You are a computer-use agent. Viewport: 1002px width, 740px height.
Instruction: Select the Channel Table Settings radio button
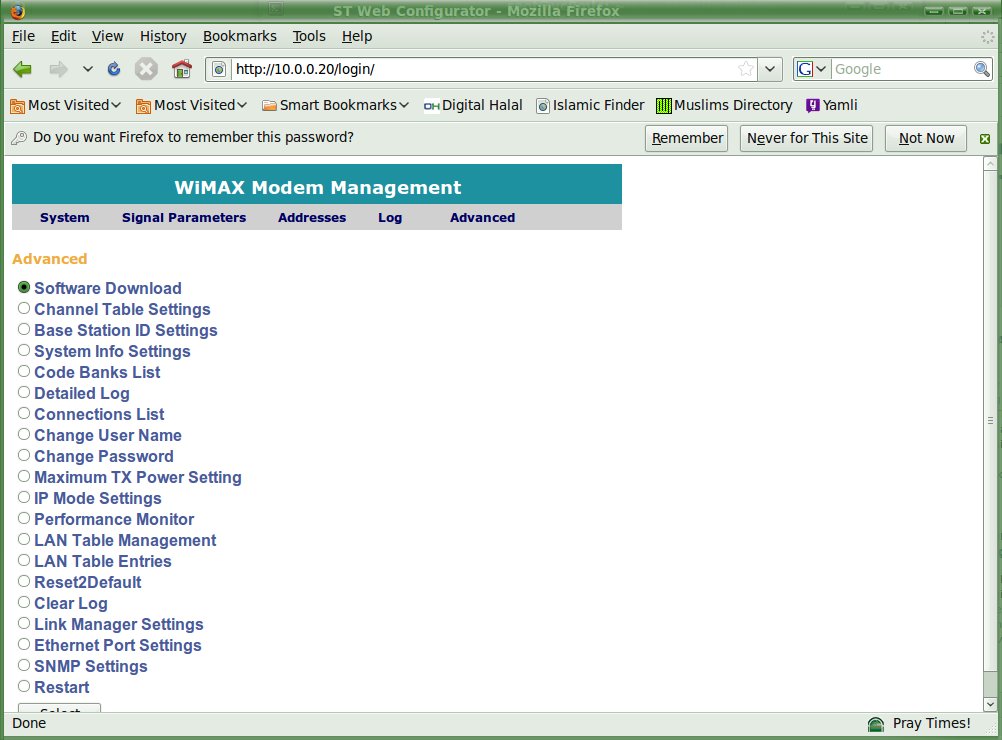tap(24, 309)
